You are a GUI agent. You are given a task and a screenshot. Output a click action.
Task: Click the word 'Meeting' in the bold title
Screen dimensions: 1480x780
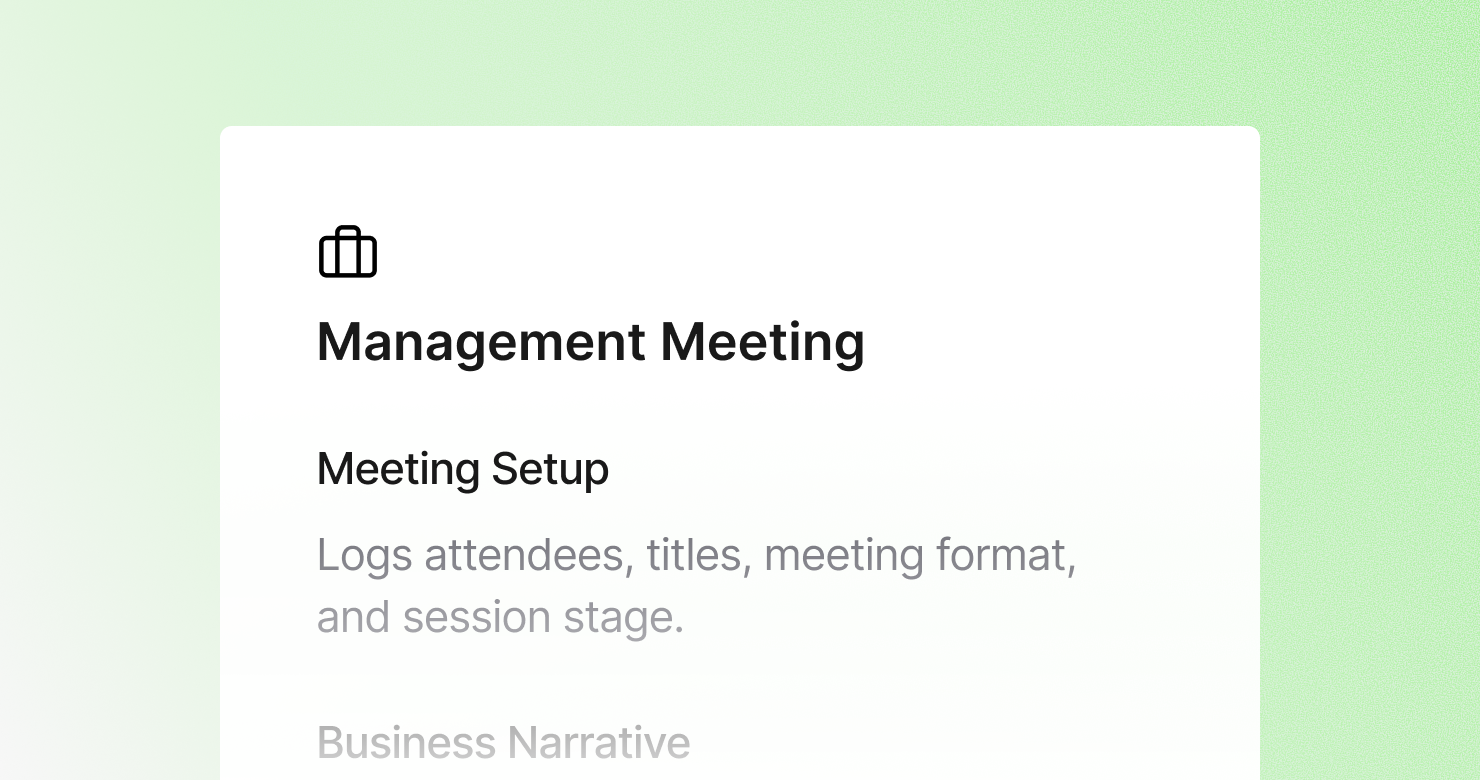coord(763,343)
